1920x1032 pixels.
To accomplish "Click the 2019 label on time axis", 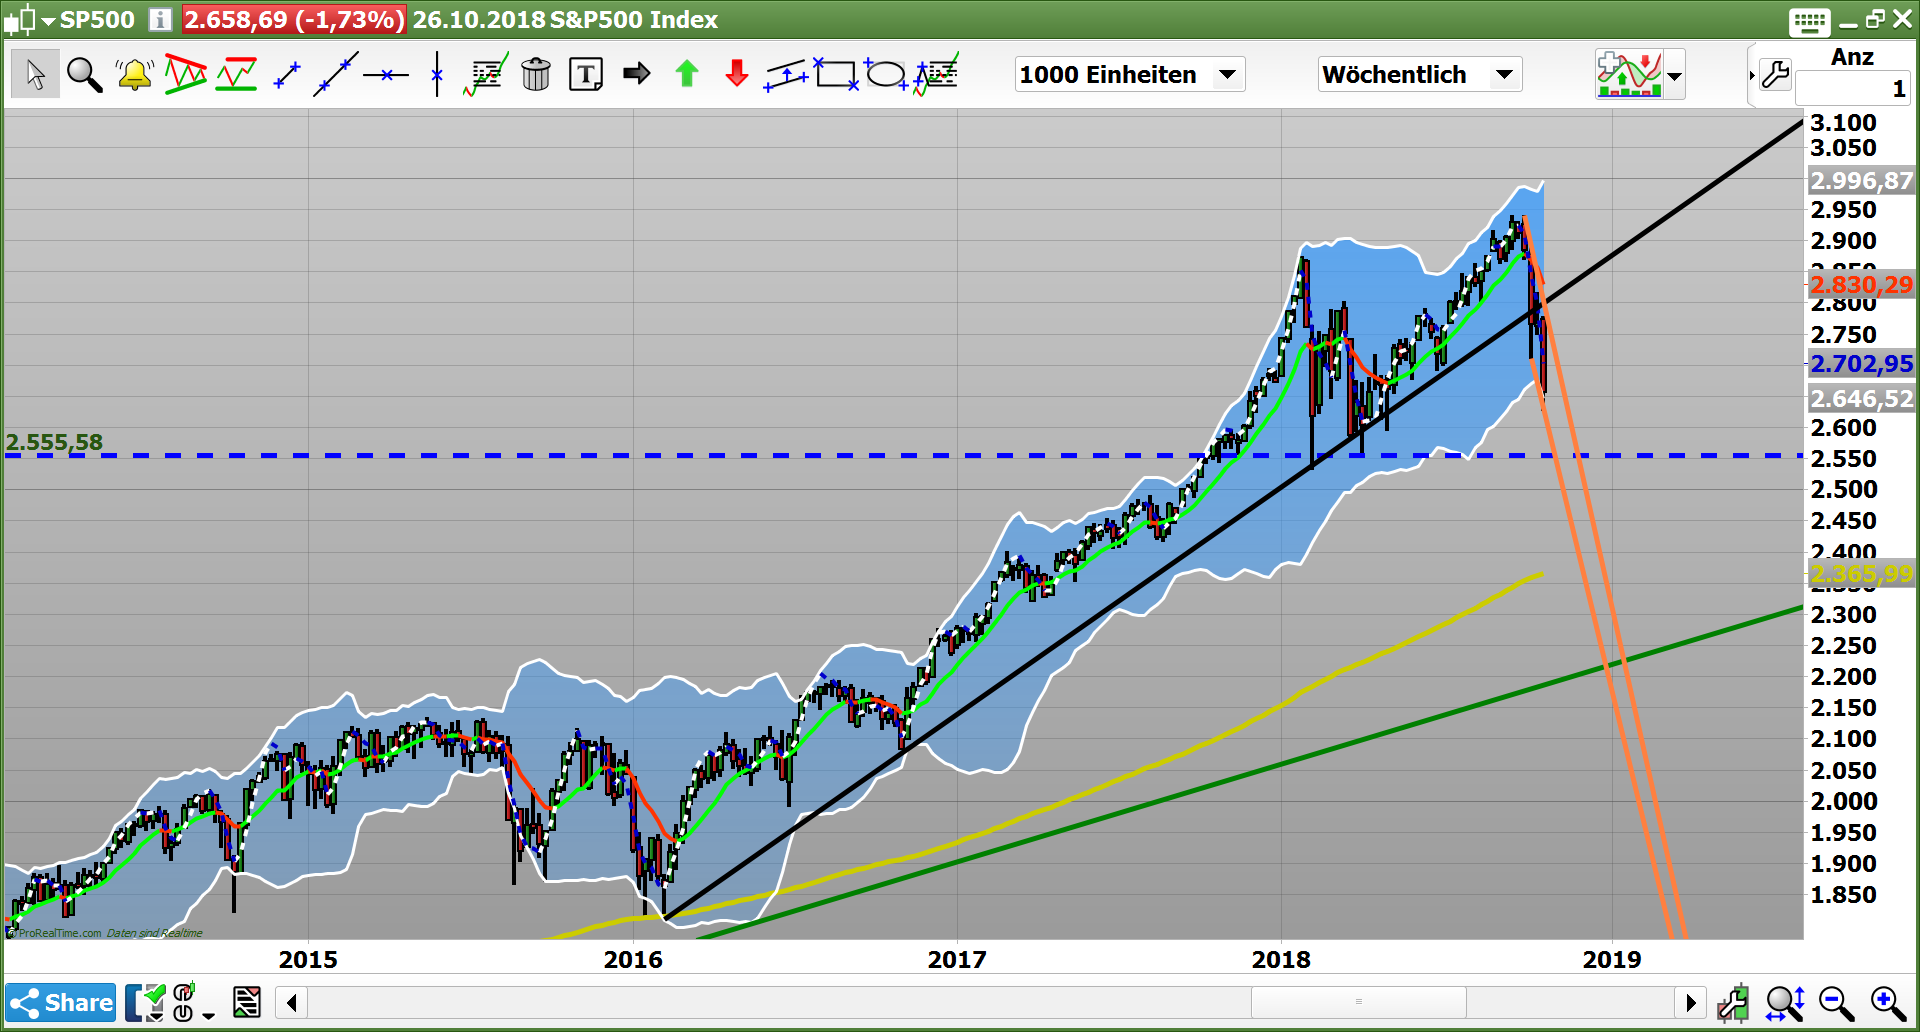I will 1612,959.
